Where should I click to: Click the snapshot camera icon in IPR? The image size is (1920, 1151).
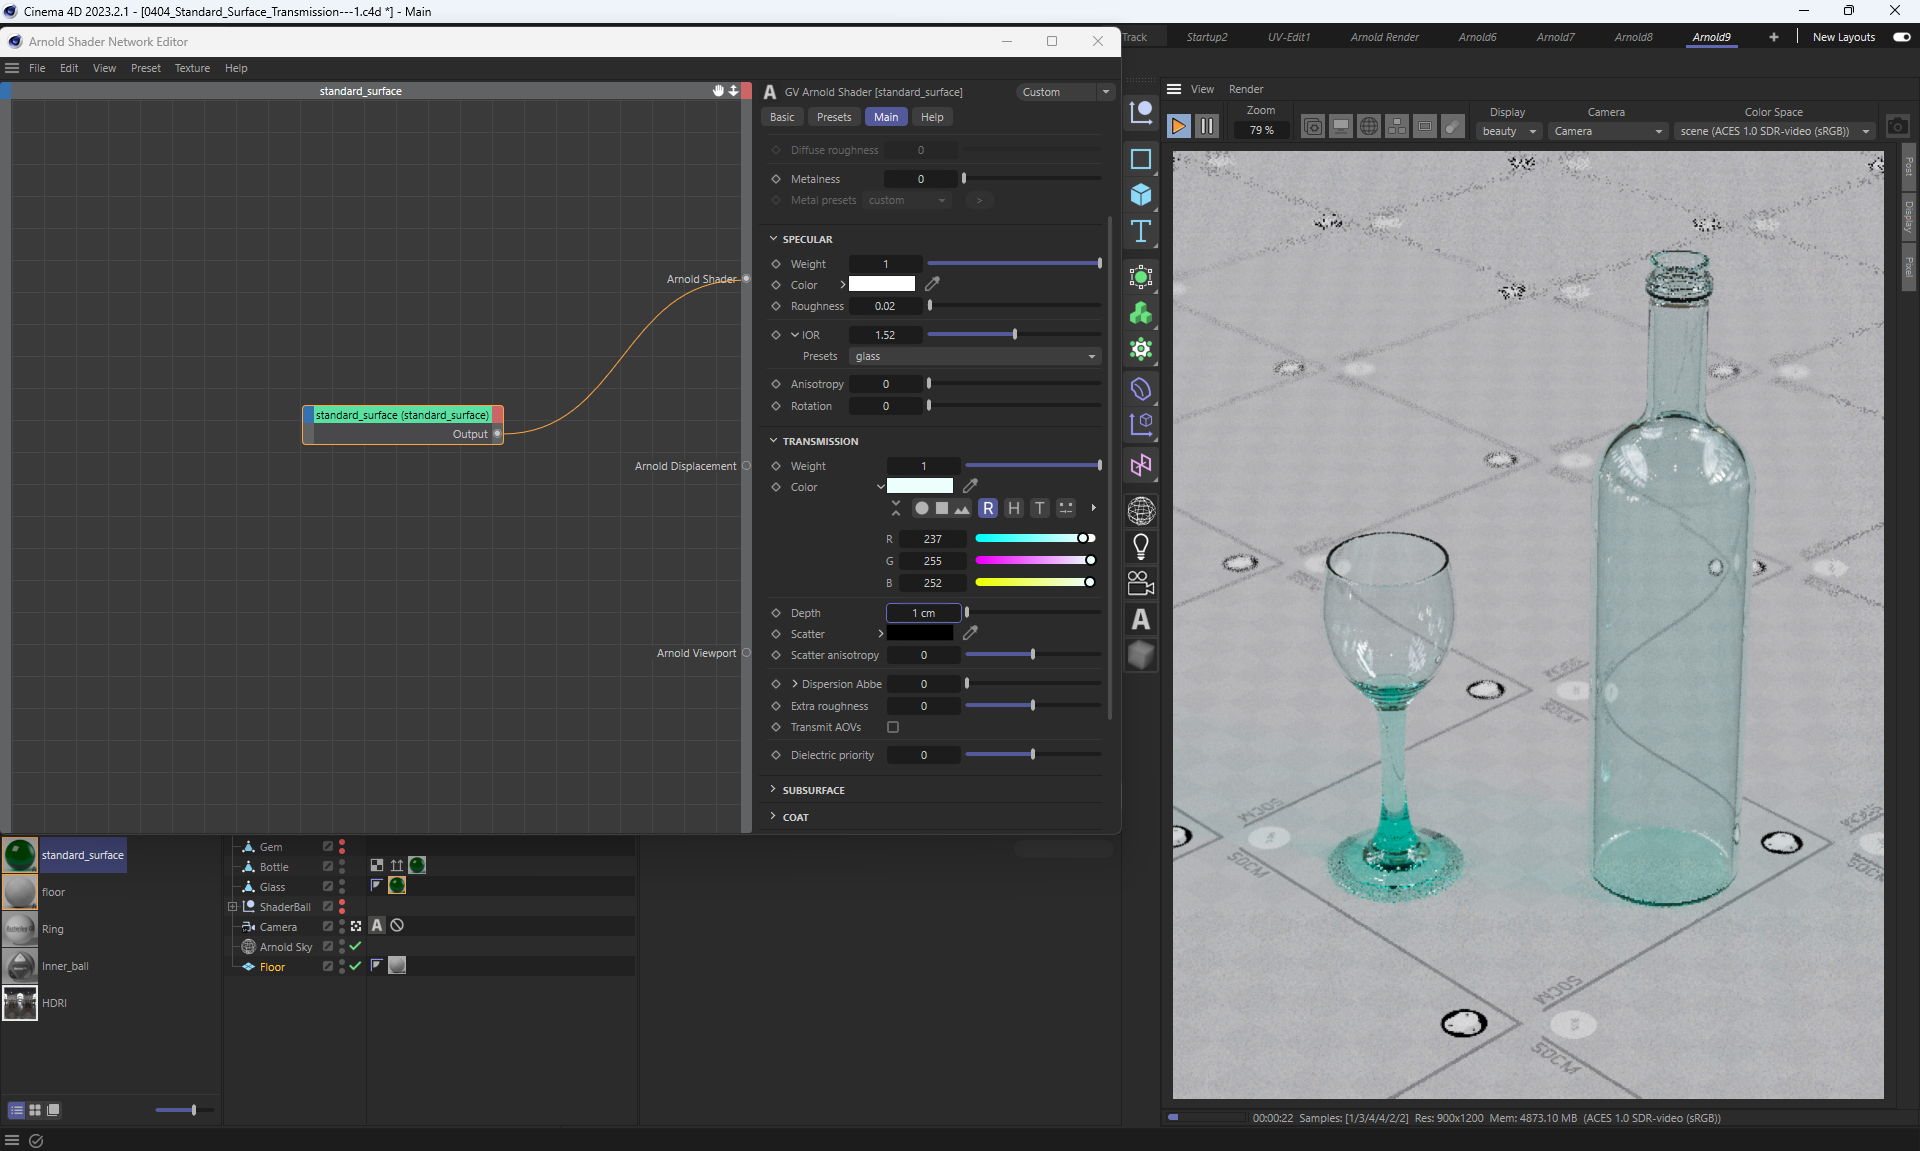click(1897, 127)
